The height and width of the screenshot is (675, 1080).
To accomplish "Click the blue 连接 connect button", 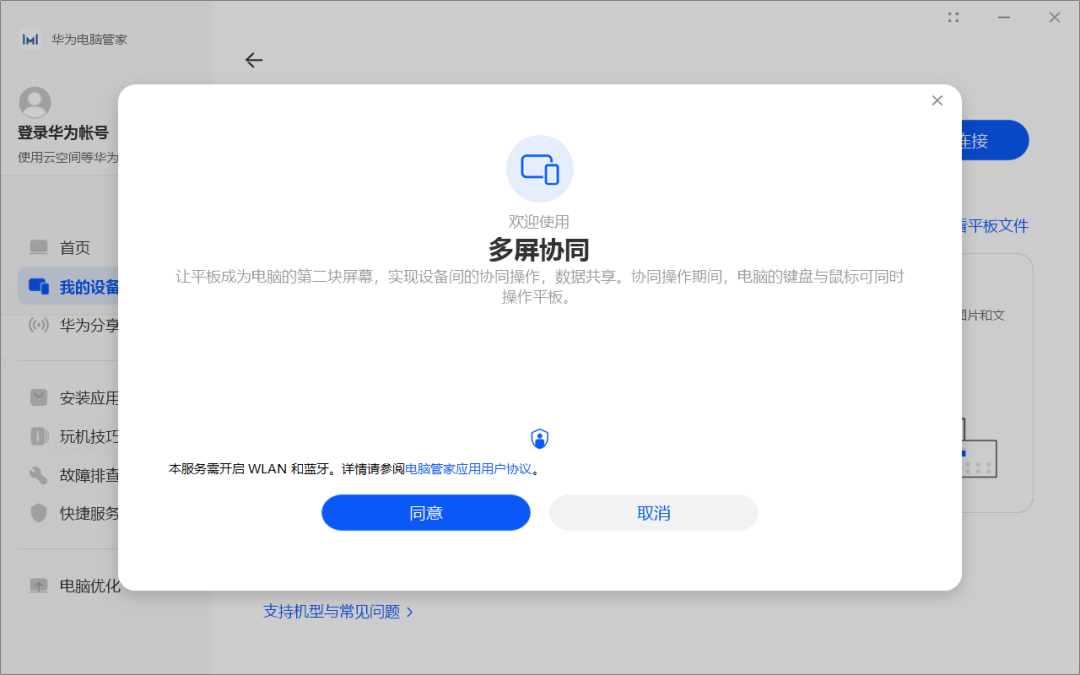I will (x=994, y=141).
